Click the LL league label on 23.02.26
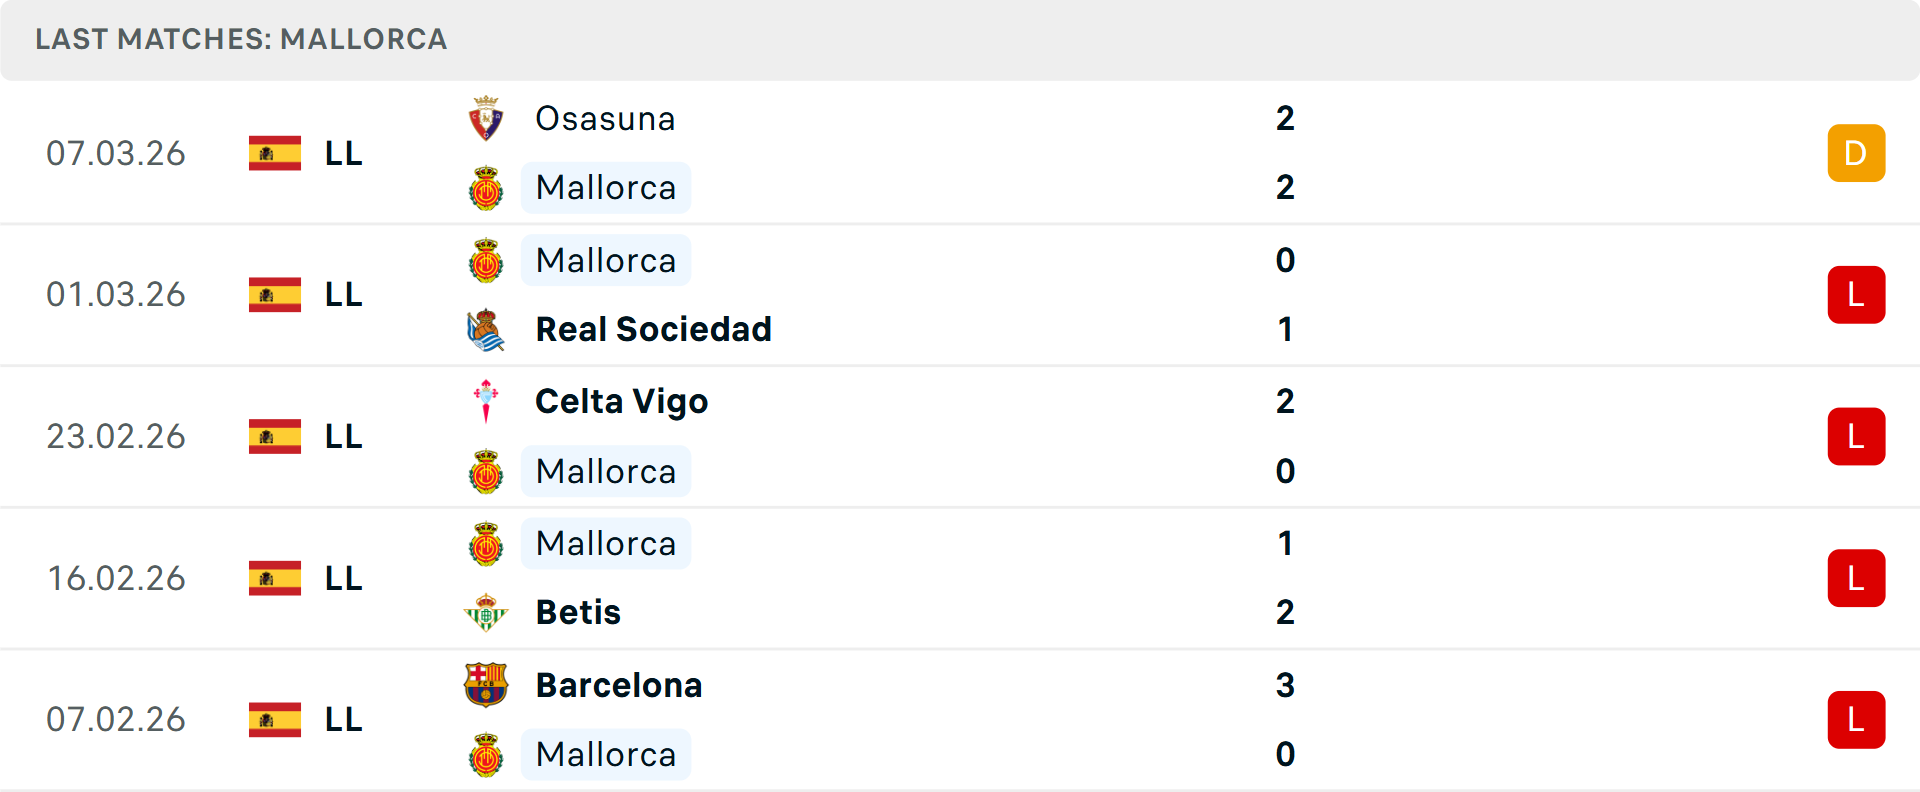Image resolution: width=1920 pixels, height=792 pixels. (343, 437)
